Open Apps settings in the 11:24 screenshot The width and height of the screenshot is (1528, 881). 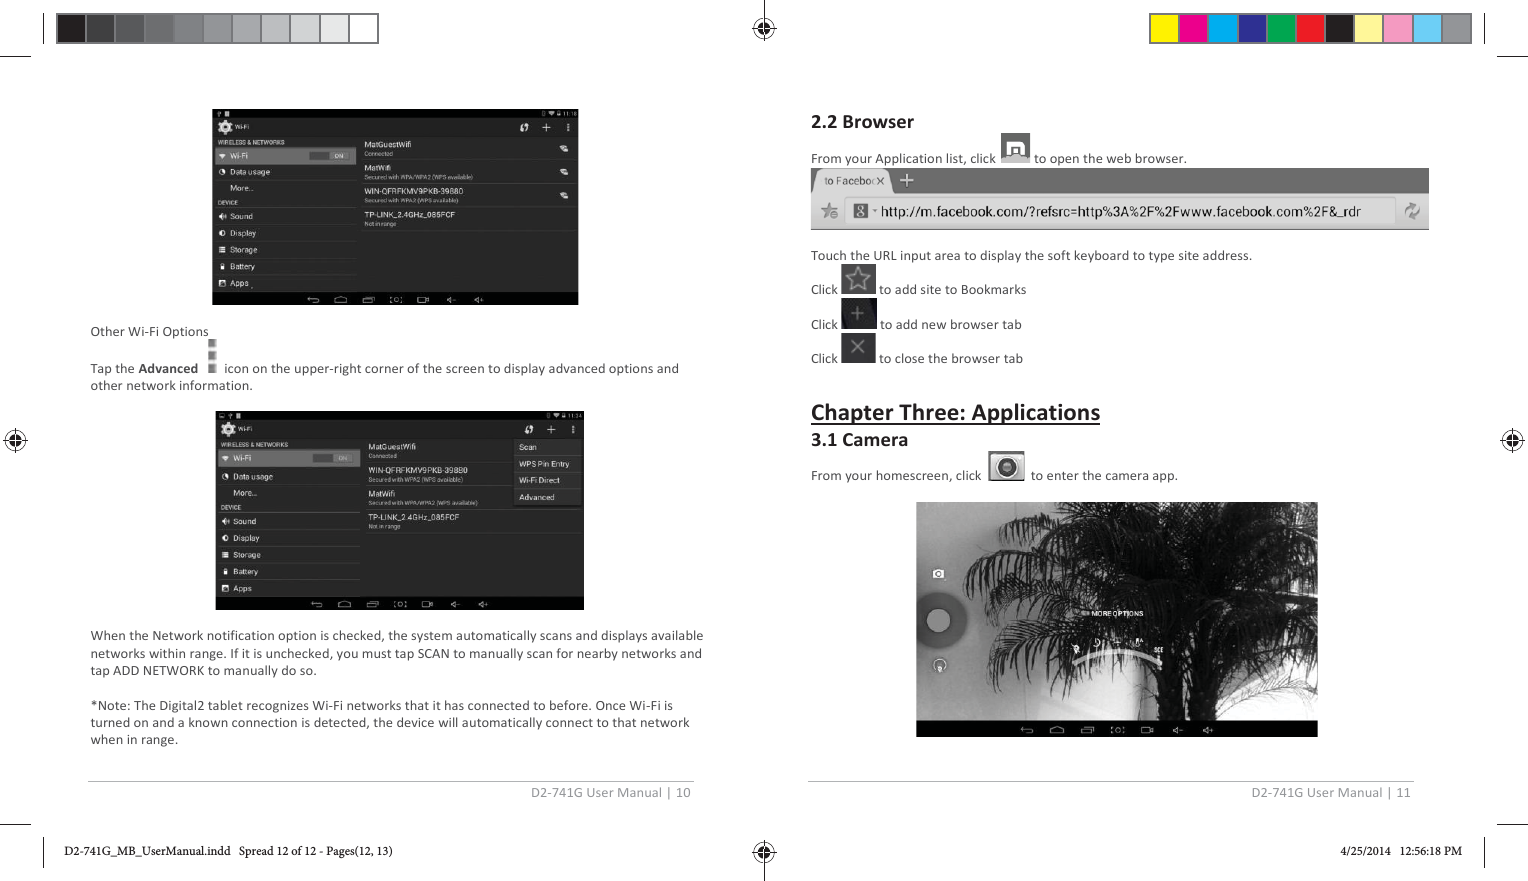[x=289, y=589]
